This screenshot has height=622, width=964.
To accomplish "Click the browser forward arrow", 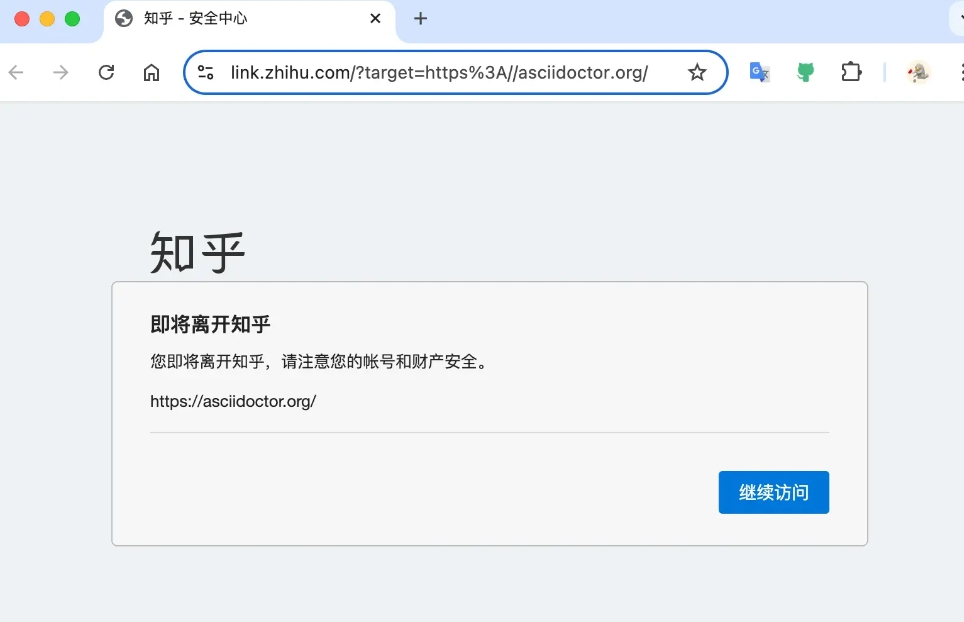I will coord(61,72).
